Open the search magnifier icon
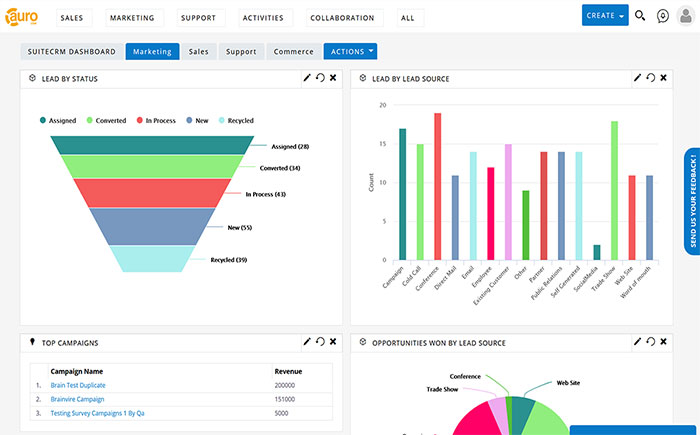 pyautogui.click(x=640, y=16)
